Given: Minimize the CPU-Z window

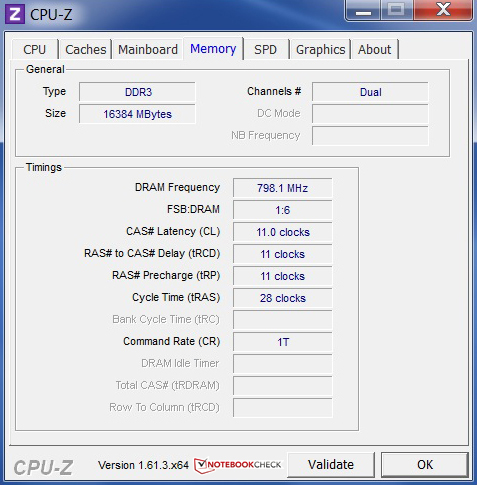Looking at the screenshot, I should 363,10.
